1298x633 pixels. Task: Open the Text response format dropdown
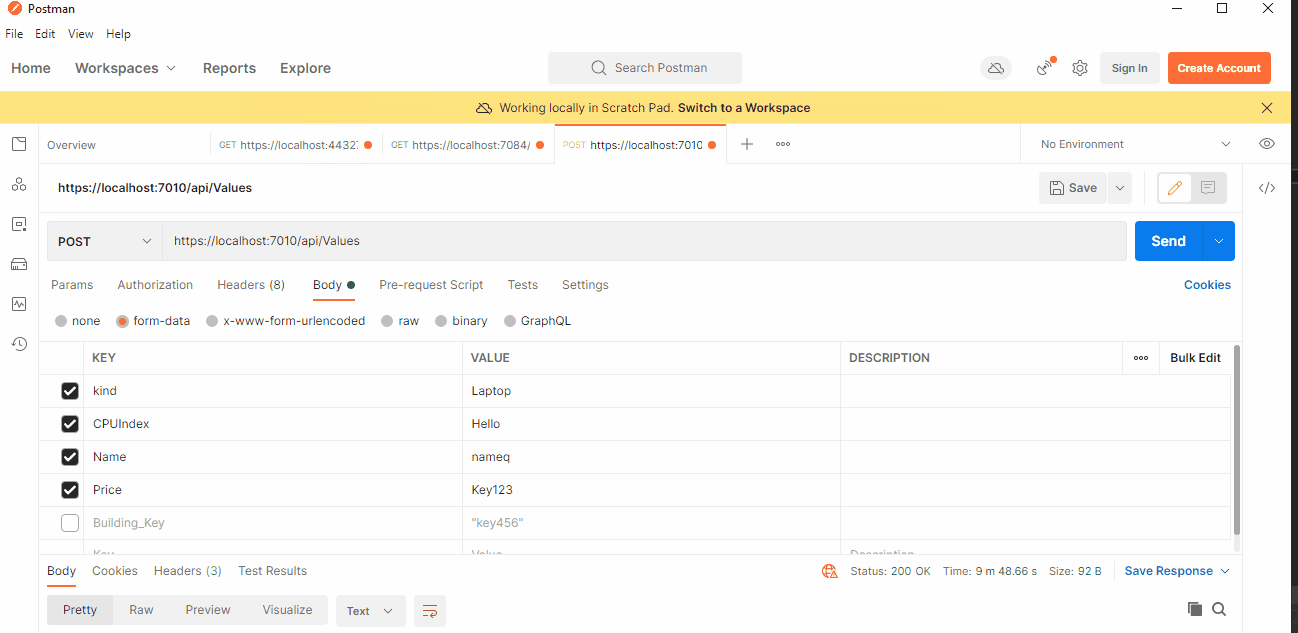tap(370, 610)
